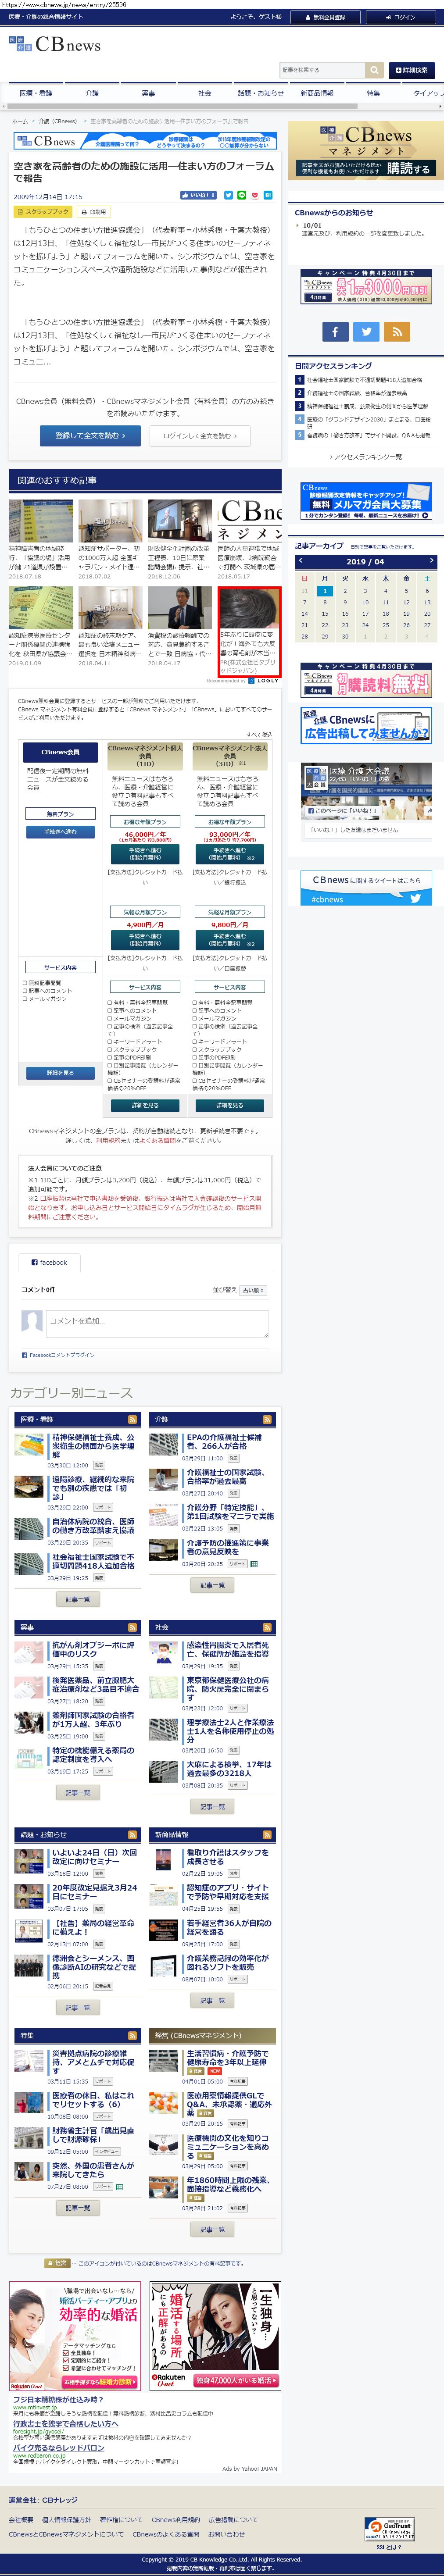Click RSS icon in 医療・看護 category header
Image resolution: width=444 pixels, height=2576 pixels.
(132, 1419)
